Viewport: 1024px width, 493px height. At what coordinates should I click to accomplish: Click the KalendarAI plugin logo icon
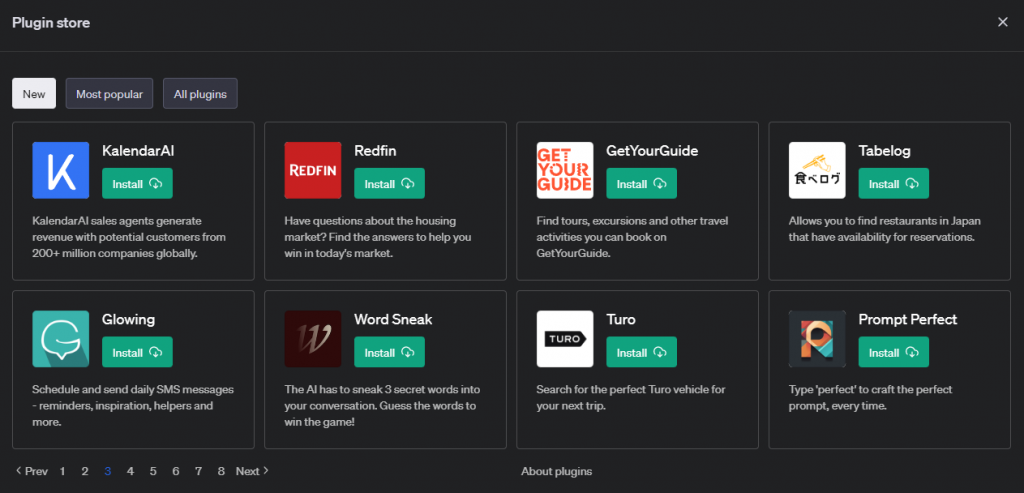[60, 170]
